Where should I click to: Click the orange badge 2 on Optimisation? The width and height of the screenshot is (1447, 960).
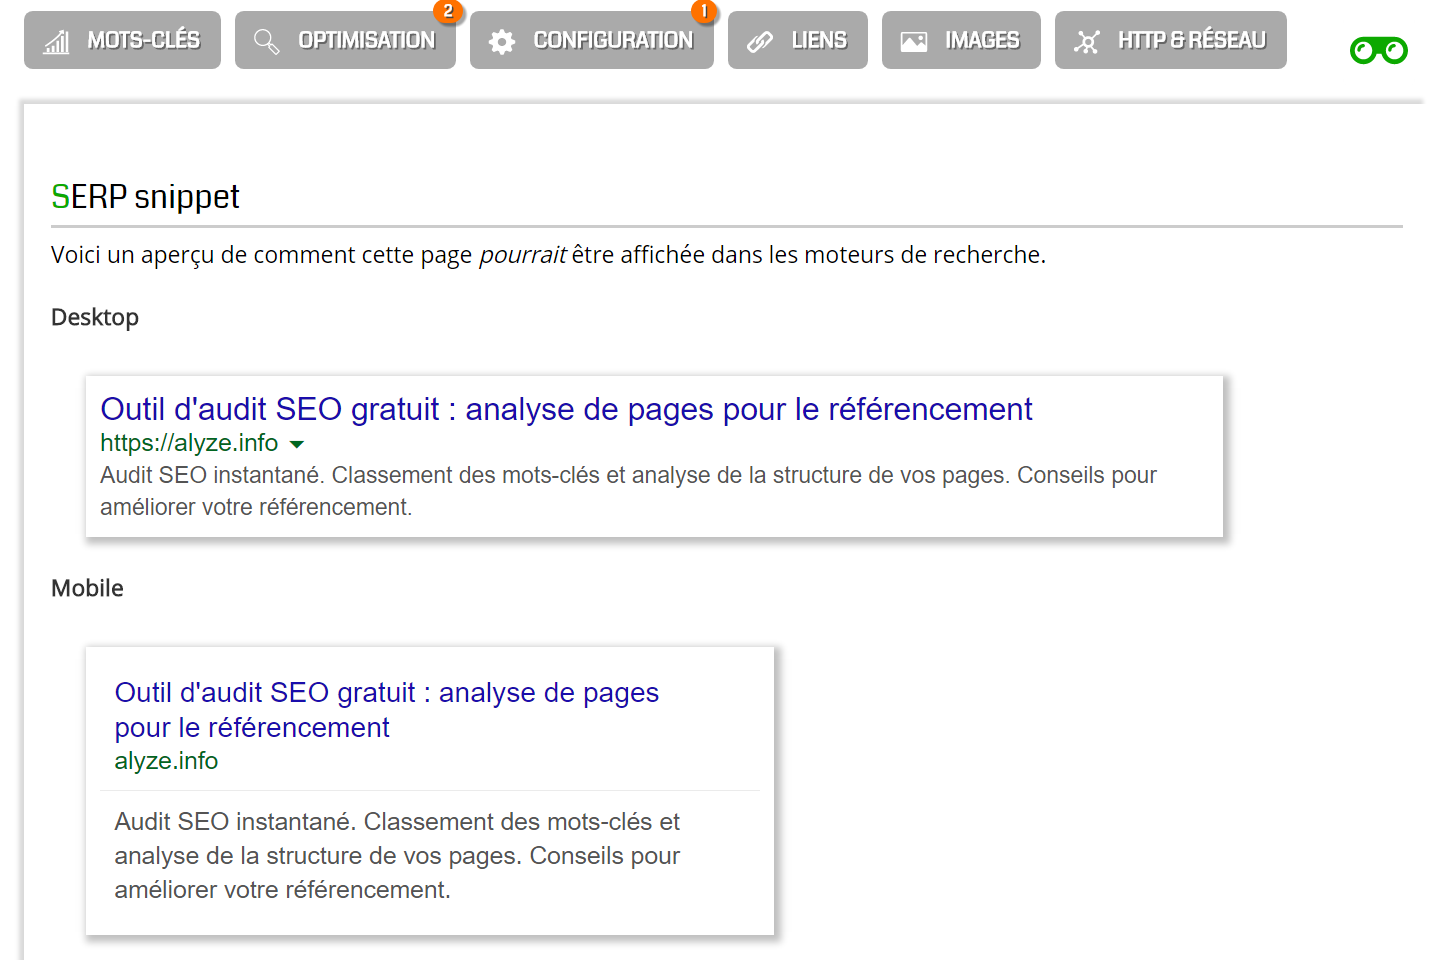[449, 13]
